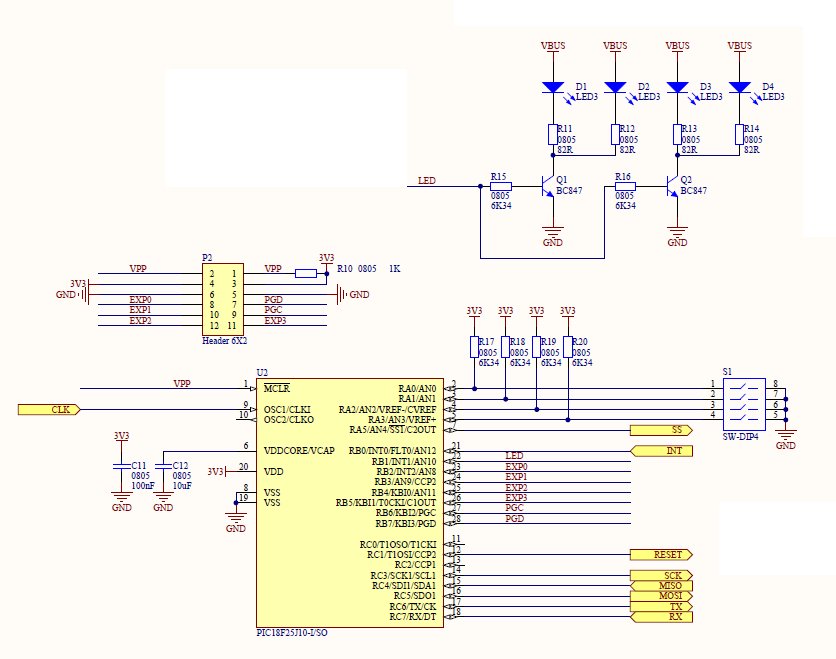Image resolution: width=836 pixels, height=659 pixels.
Task: Select pull-up resistor R20 symbol
Action: (x=568, y=347)
